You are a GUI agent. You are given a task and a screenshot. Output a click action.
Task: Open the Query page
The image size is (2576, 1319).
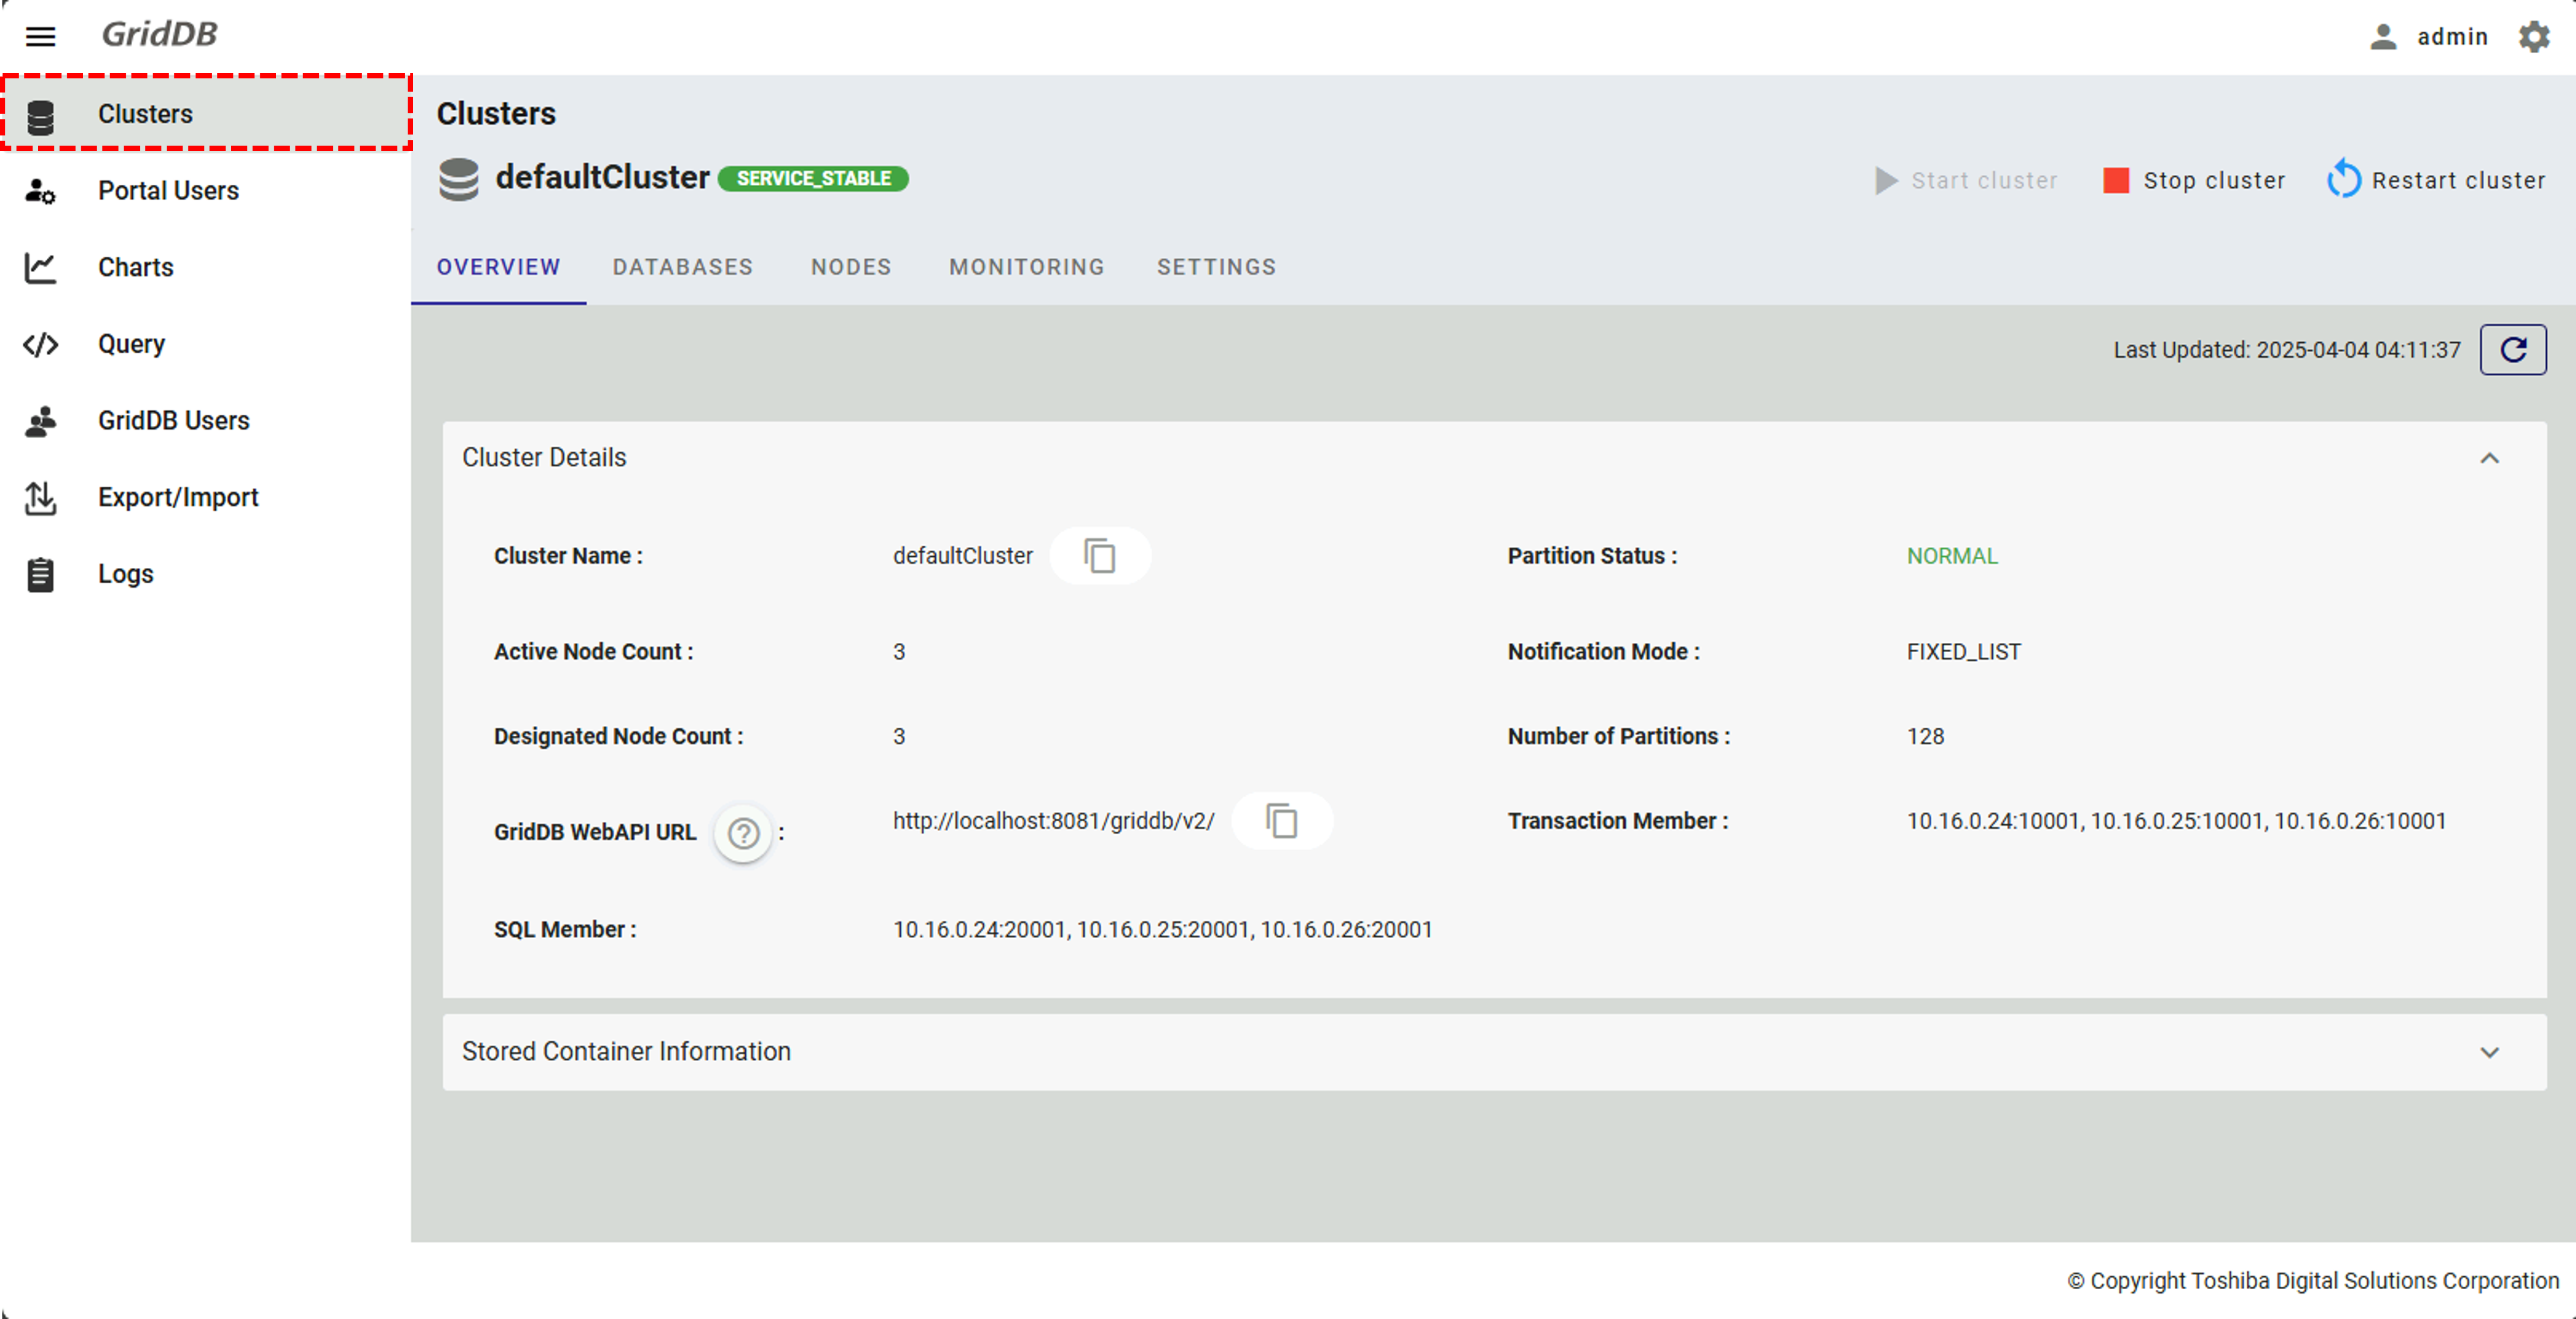[x=131, y=344]
